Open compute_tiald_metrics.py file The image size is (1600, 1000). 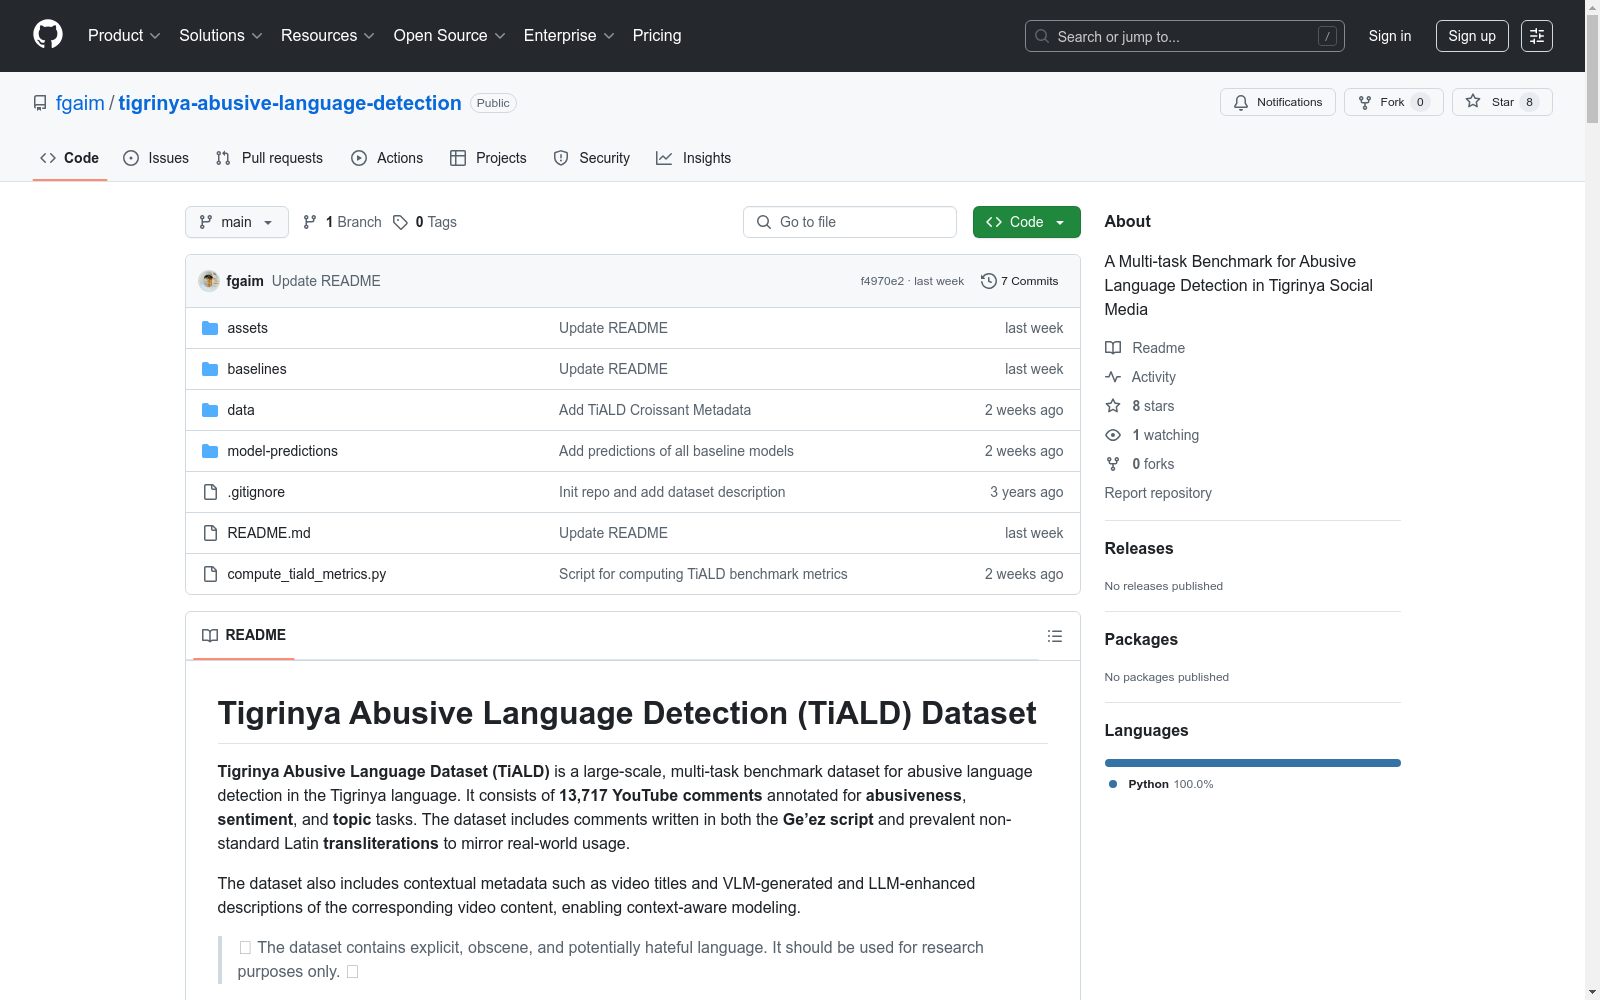click(x=307, y=574)
